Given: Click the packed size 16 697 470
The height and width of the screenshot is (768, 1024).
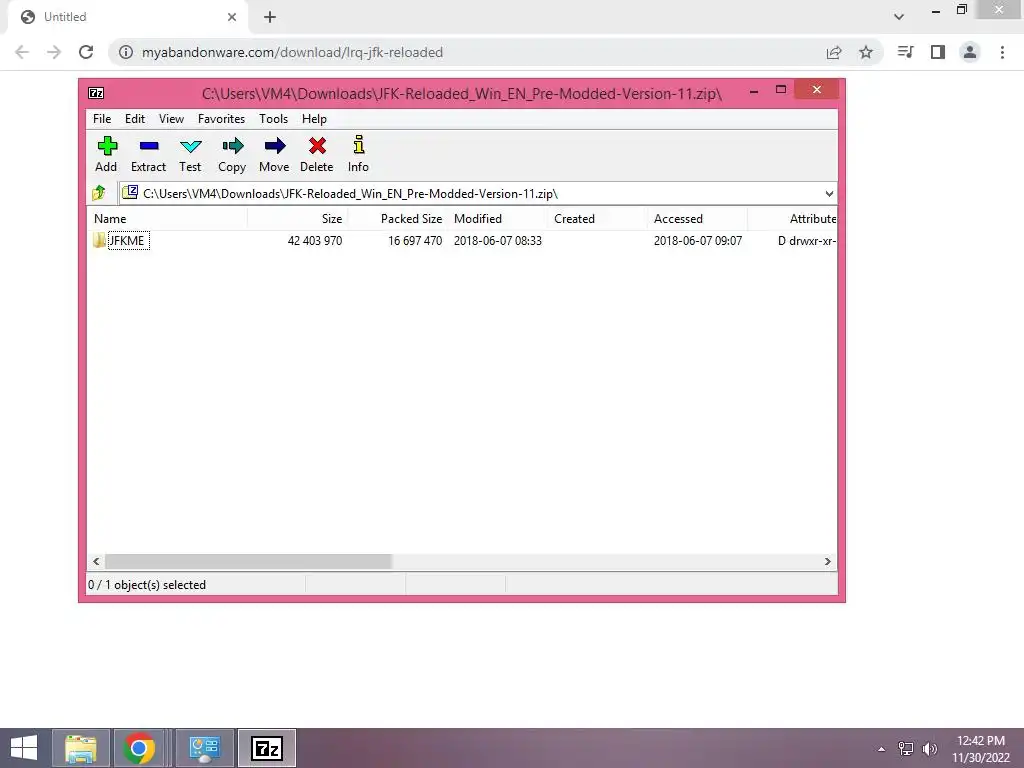Looking at the screenshot, I should tap(415, 240).
